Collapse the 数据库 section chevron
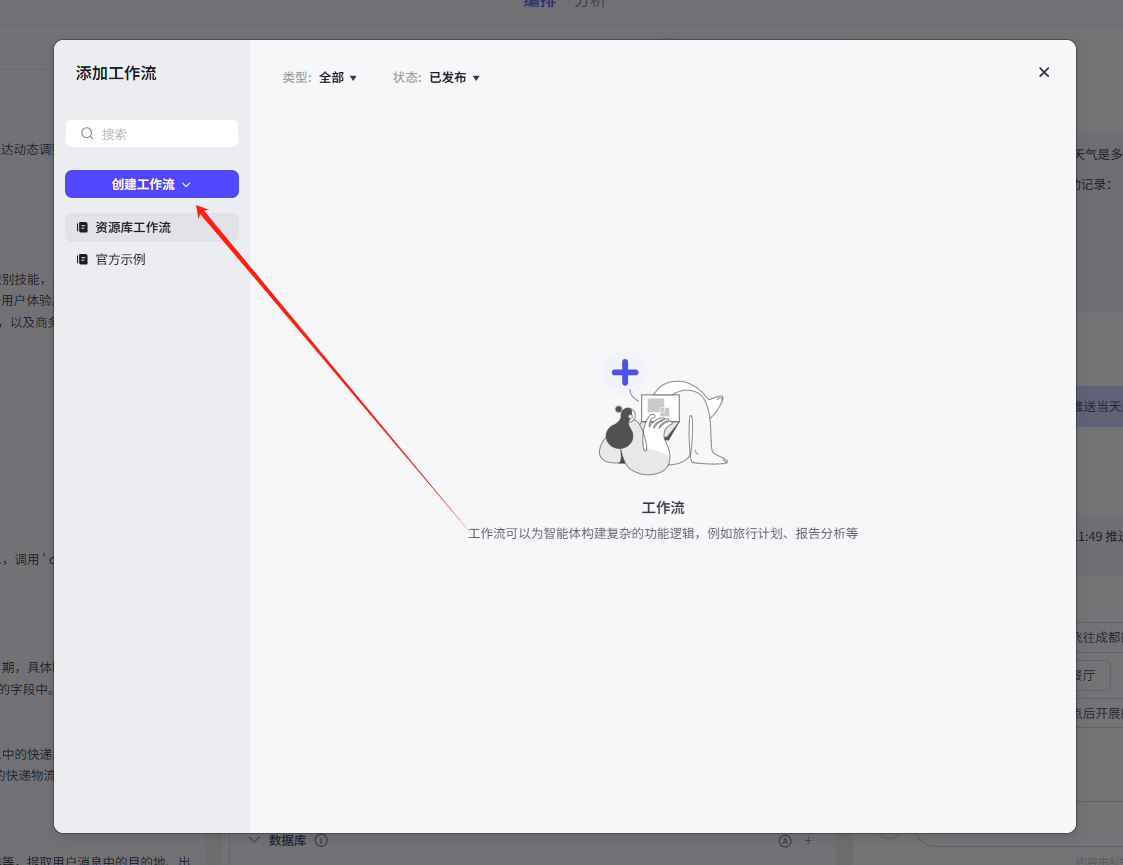The image size is (1123, 865). [254, 841]
